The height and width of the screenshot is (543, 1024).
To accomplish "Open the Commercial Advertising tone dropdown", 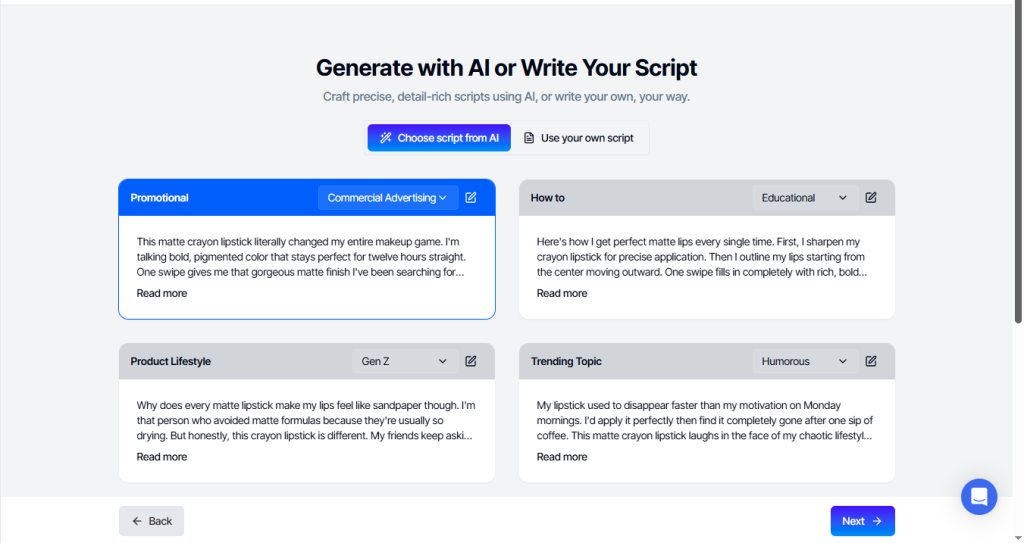I will [x=388, y=198].
